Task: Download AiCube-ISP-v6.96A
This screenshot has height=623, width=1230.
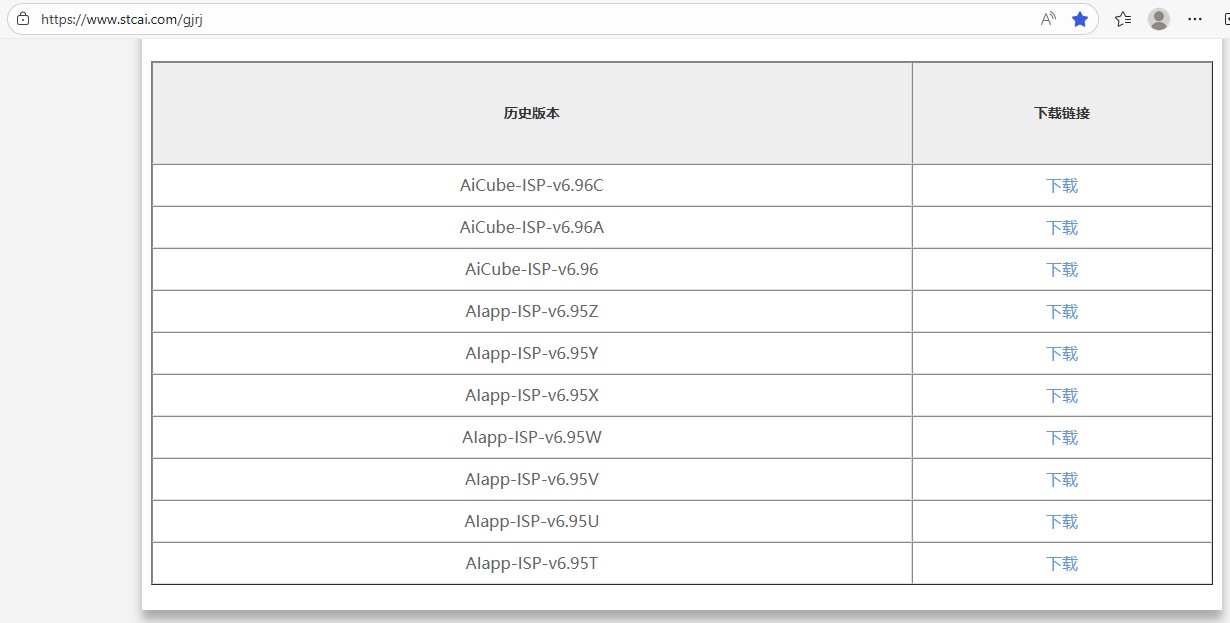Action: pyautogui.click(x=1062, y=228)
